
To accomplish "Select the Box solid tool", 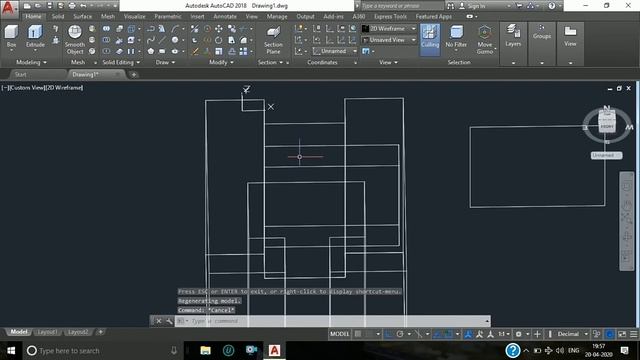I will click(x=11, y=37).
